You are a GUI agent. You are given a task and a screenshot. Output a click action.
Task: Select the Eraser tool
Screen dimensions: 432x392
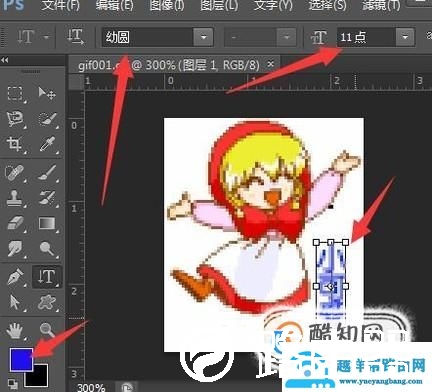coord(15,223)
